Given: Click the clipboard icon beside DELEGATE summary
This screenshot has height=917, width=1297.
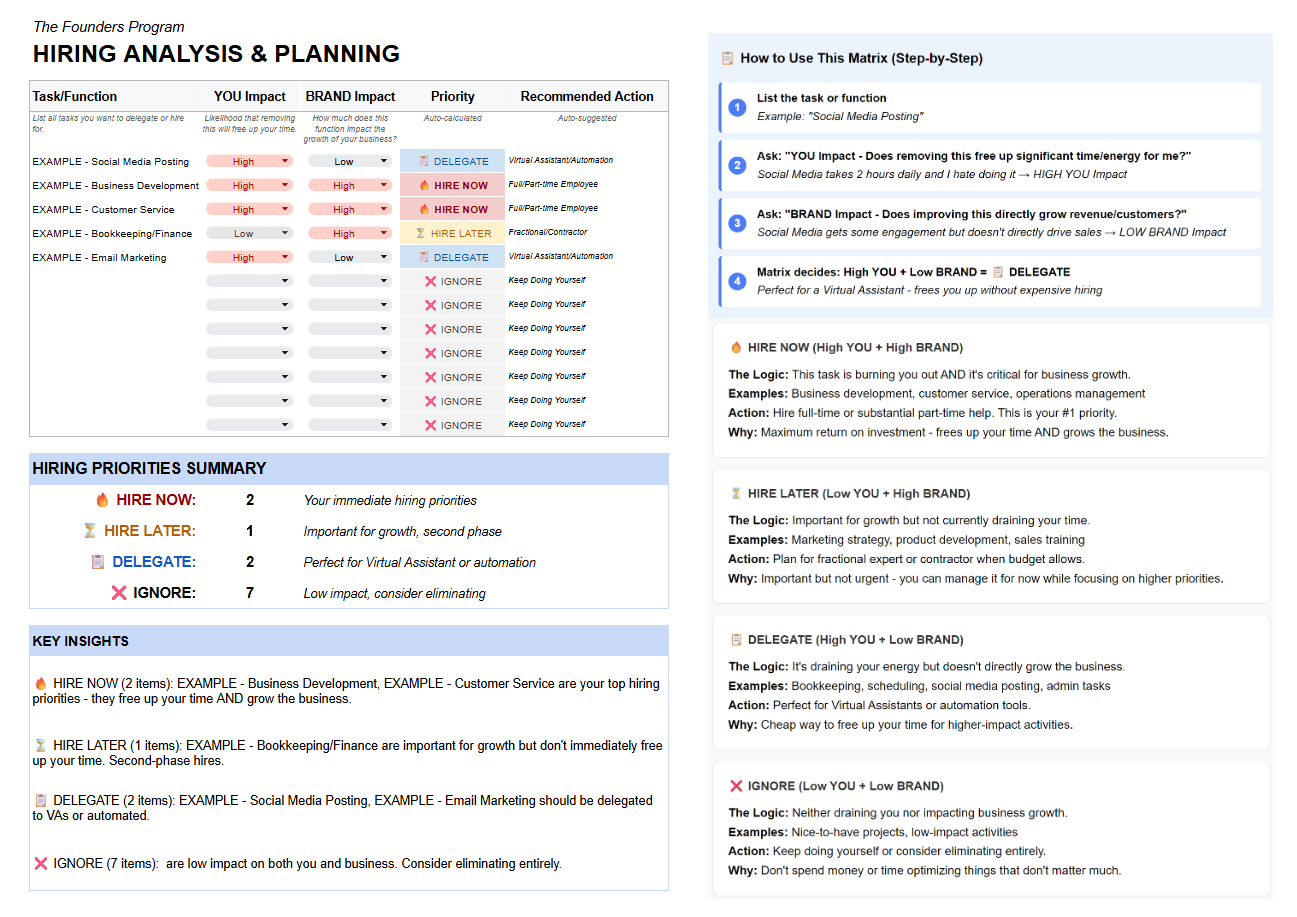Looking at the screenshot, I should (98, 562).
